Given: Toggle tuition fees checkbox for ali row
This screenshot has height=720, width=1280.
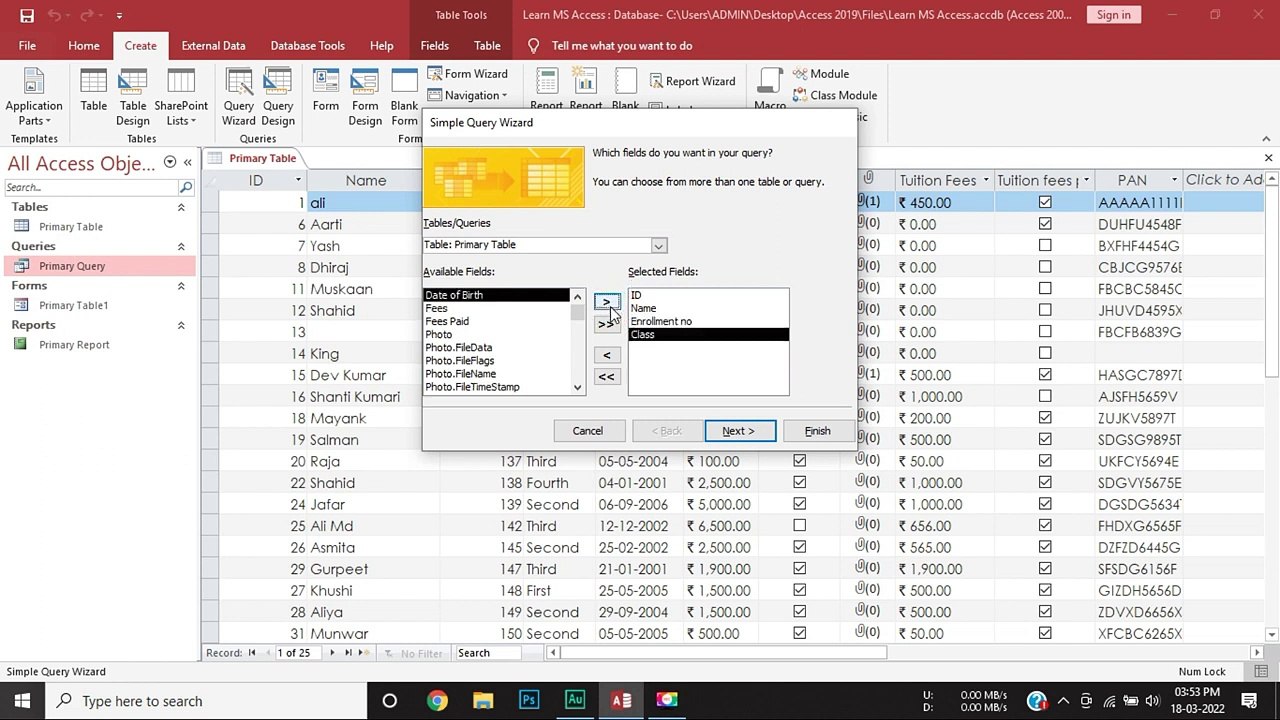Looking at the screenshot, I should [1045, 202].
